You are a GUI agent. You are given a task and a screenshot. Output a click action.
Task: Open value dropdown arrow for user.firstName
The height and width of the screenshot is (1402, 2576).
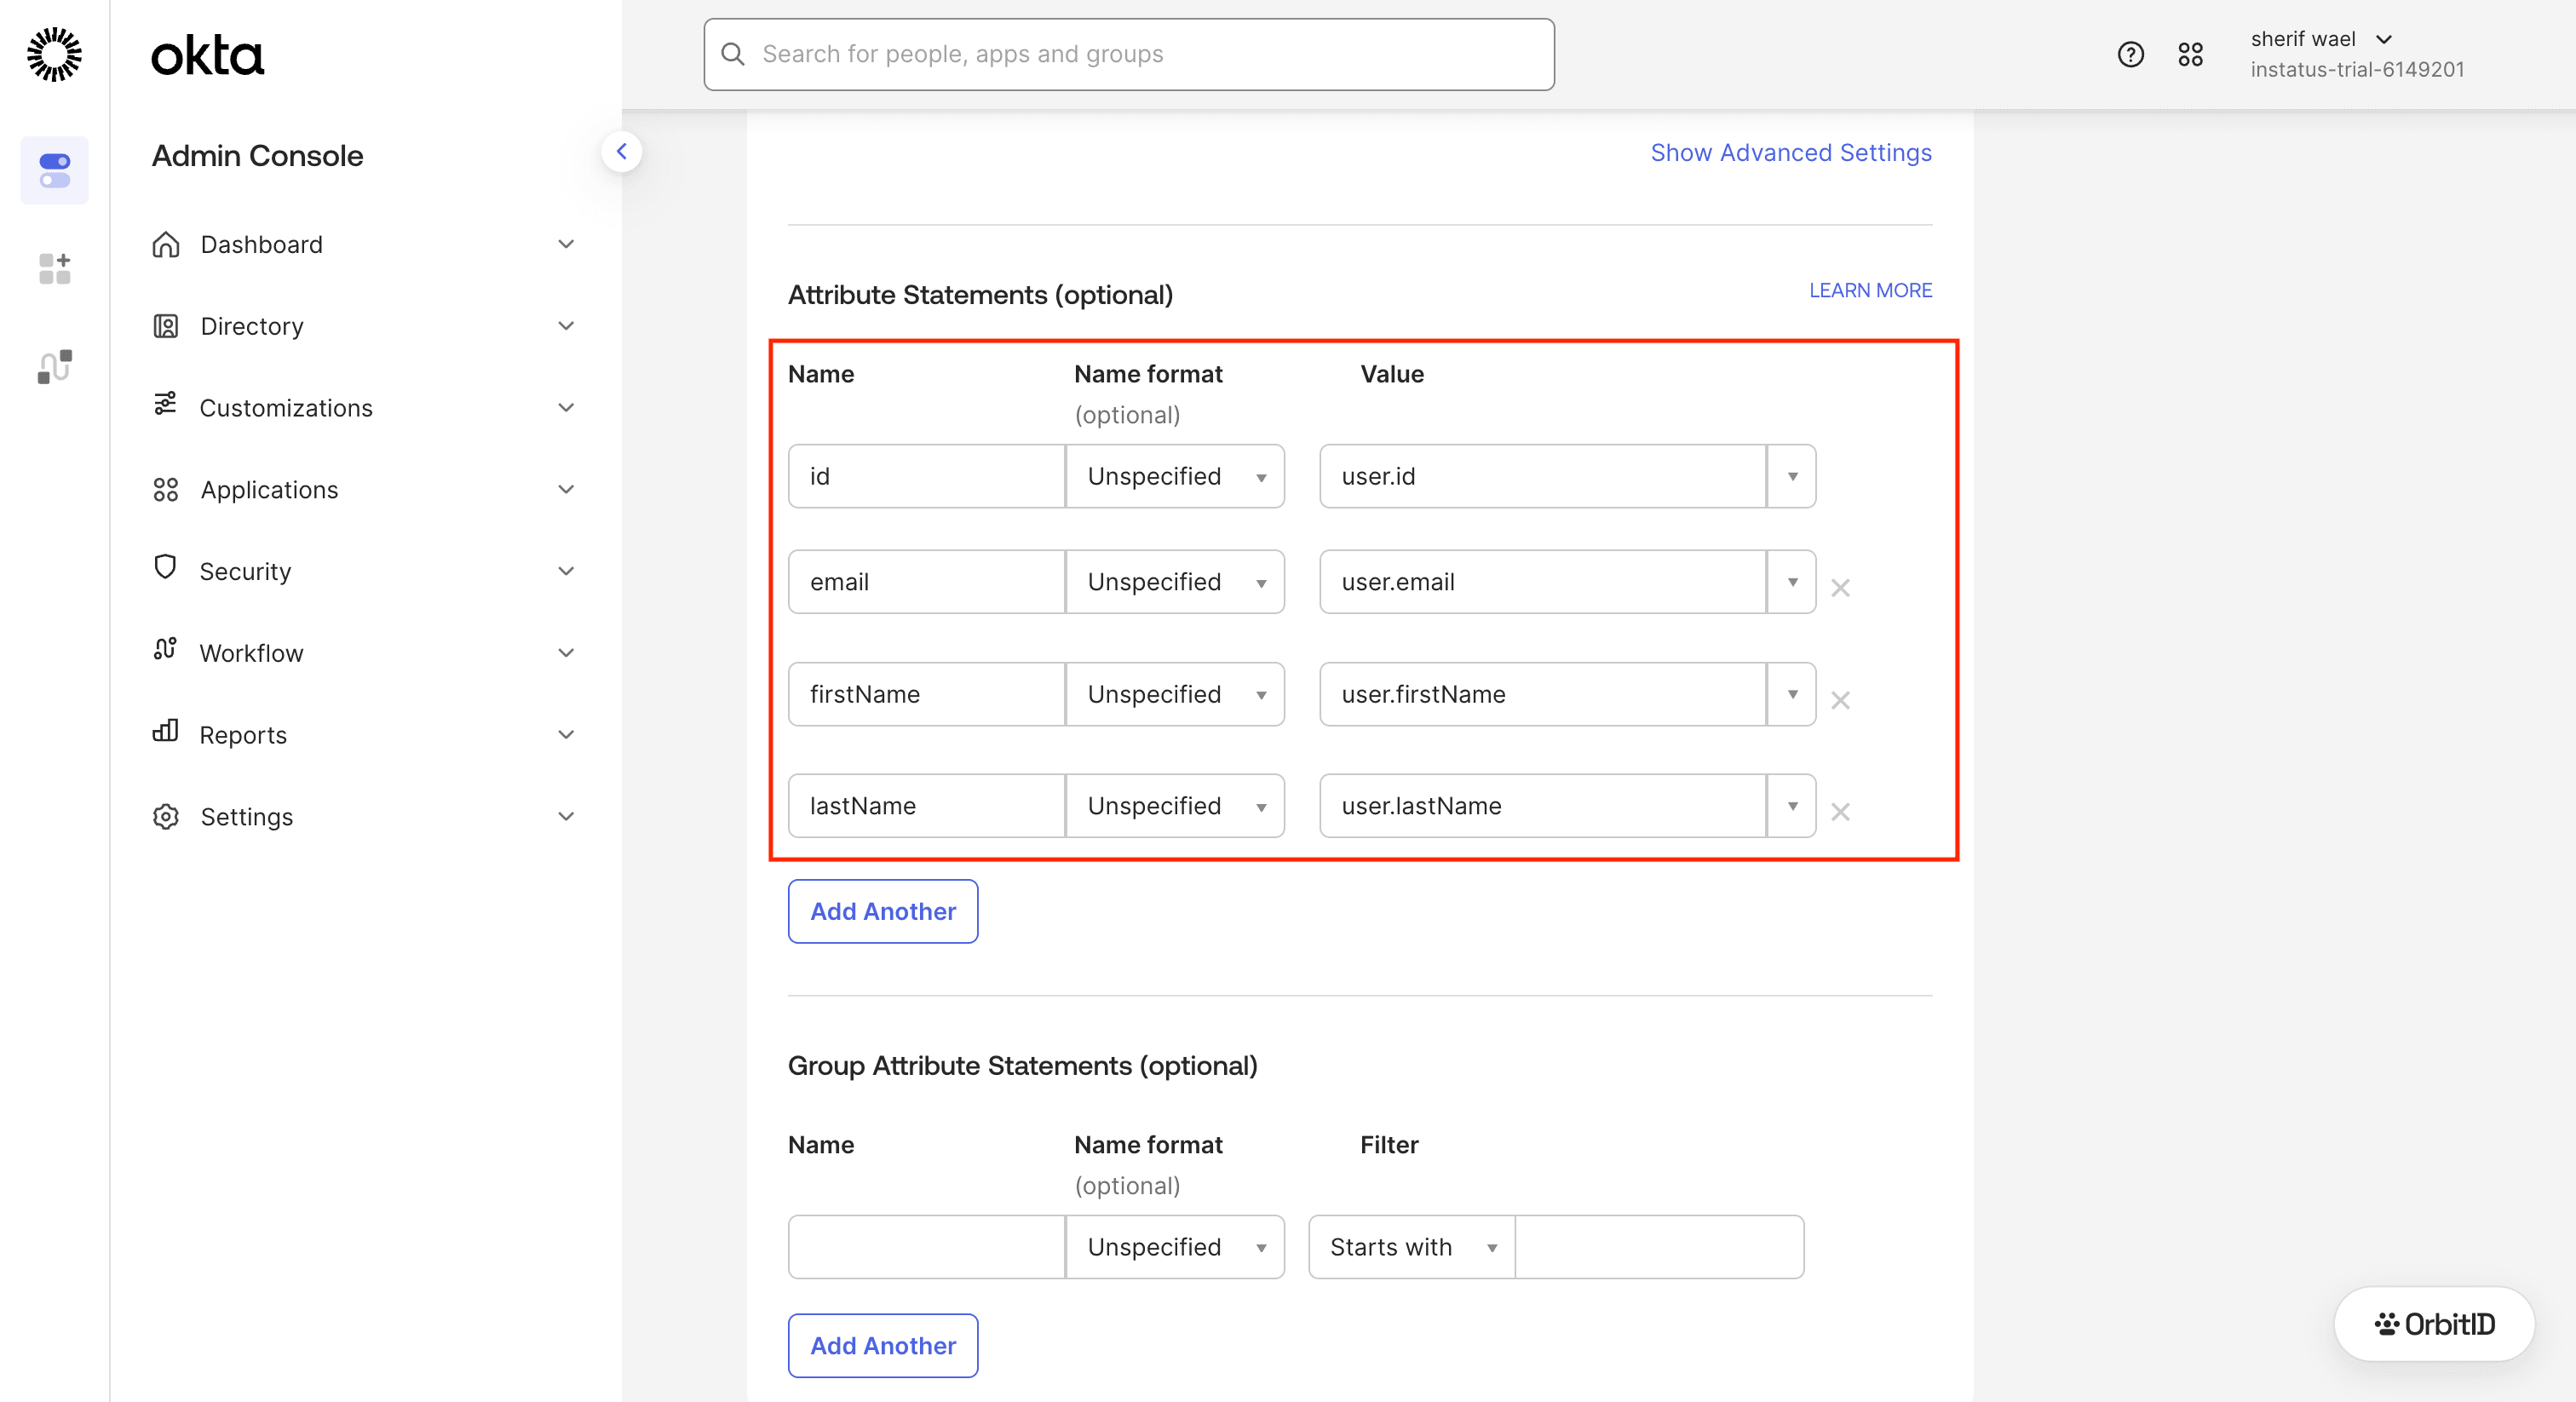point(1792,694)
